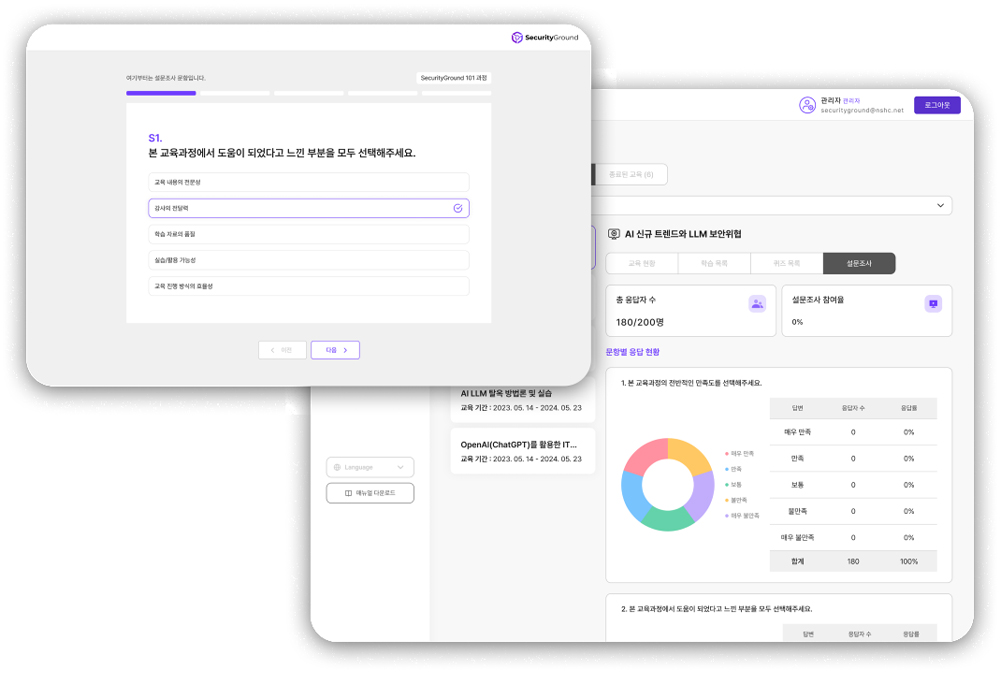Viewport: 1000px width, 673px height.
Task: Expand the course selection dropdown chevron
Action: point(940,206)
